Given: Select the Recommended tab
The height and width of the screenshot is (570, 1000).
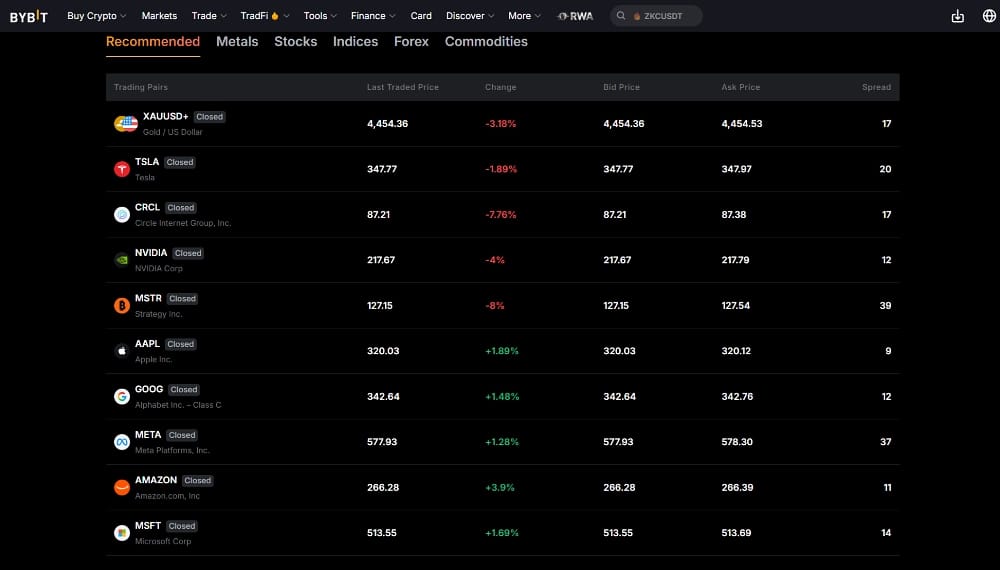Looking at the screenshot, I should point(153,42).
